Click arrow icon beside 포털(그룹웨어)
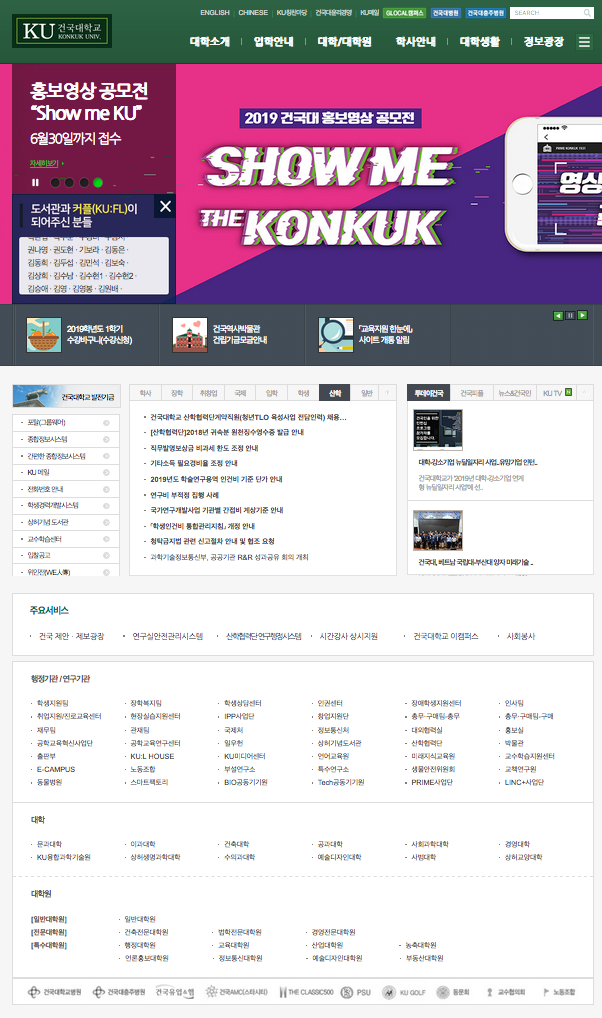 point(107,423)
